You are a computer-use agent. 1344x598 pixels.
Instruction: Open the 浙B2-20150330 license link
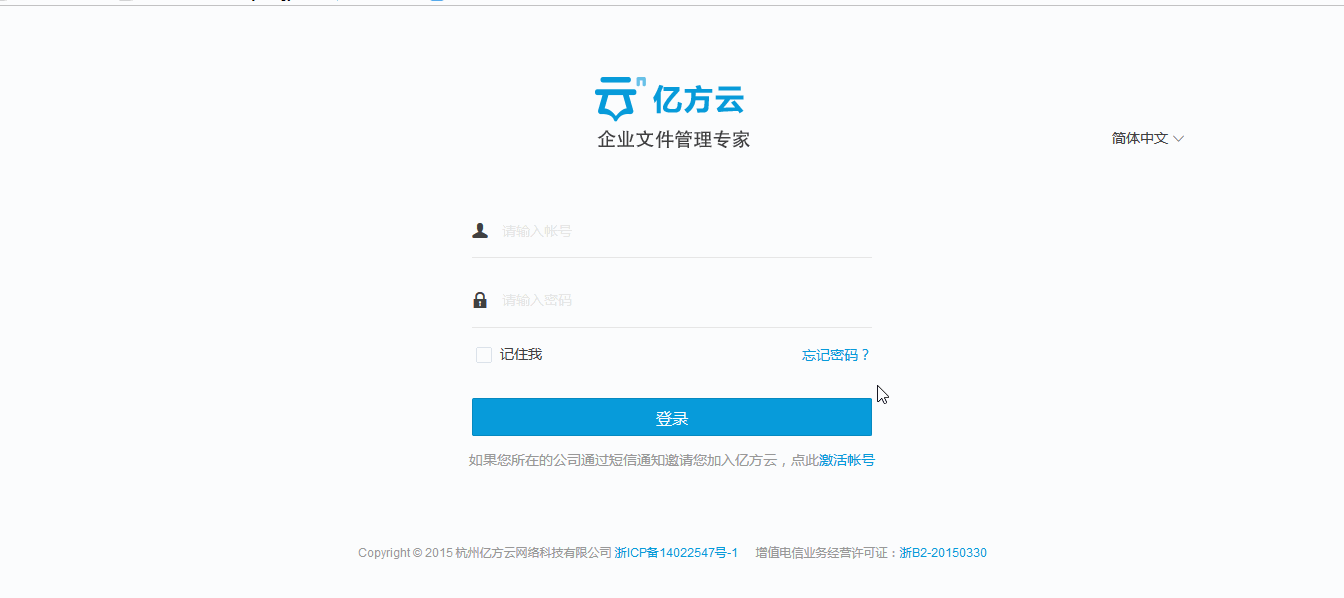point(943,553)
